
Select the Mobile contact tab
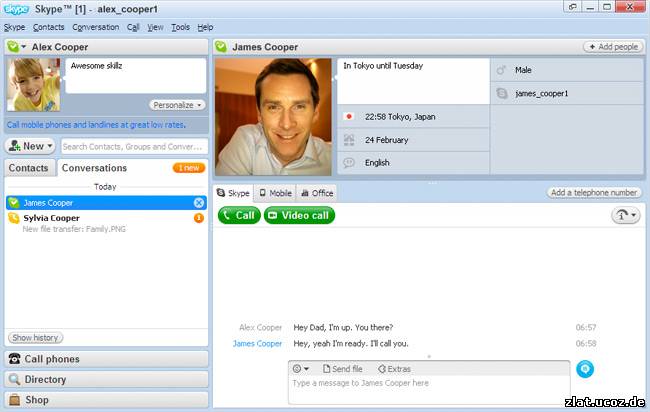[x=275, y=193]
